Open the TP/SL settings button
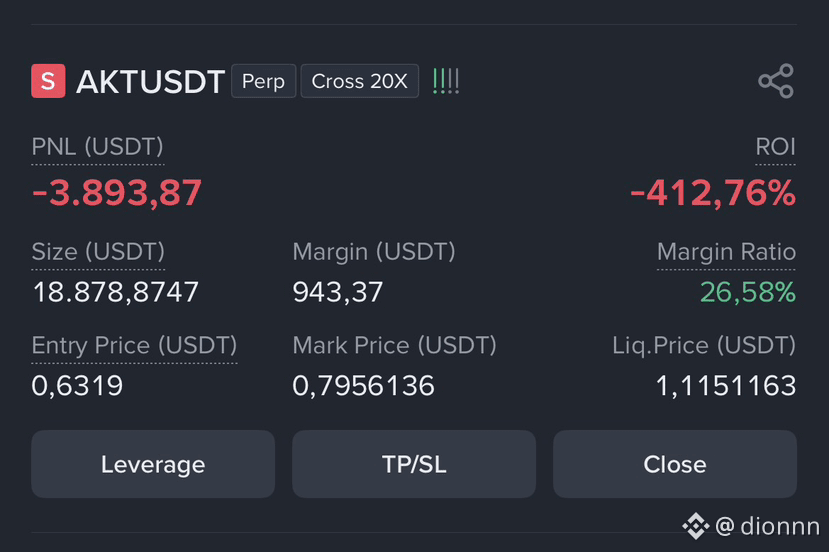 (x=414, y=464)
